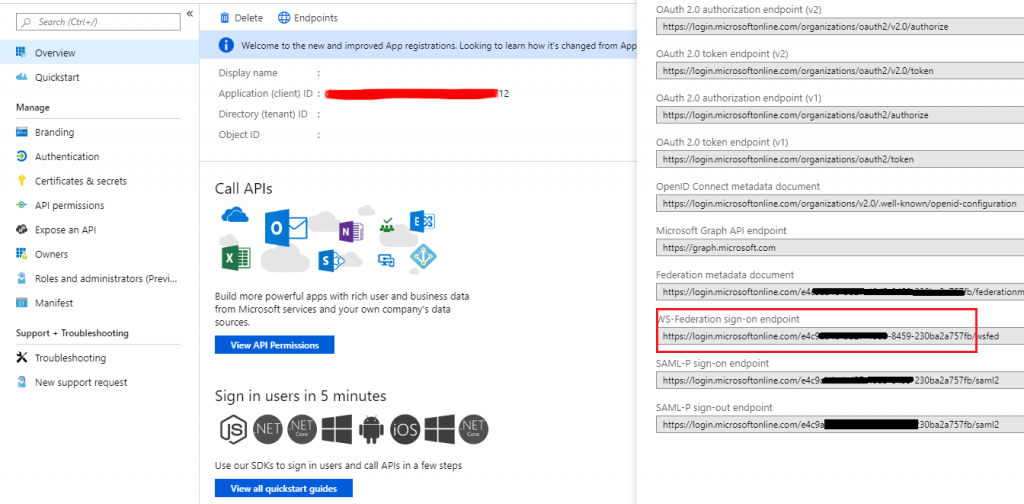Click the Quickstart cloud icon in the sidebar

coord(21,77)
